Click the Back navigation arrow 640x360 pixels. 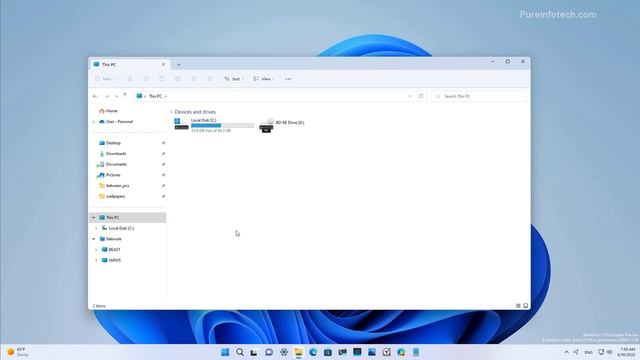click(x=95, y=96)
